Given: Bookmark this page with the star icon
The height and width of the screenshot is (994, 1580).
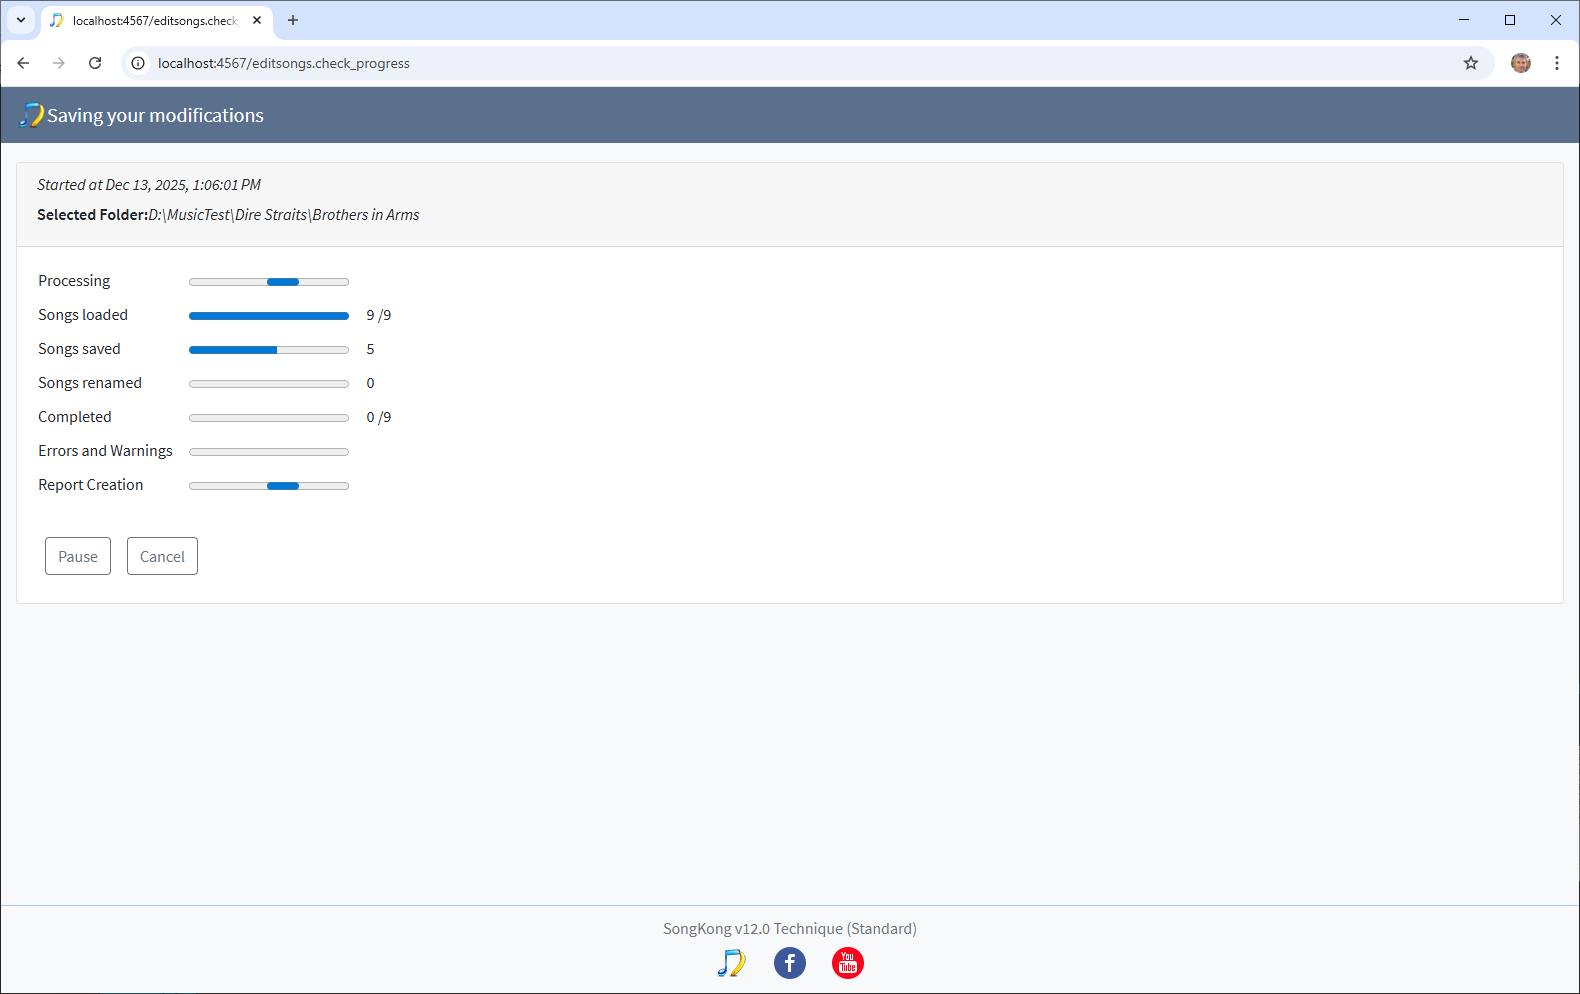Looking at the screenshot, I should pos(1471,63).
